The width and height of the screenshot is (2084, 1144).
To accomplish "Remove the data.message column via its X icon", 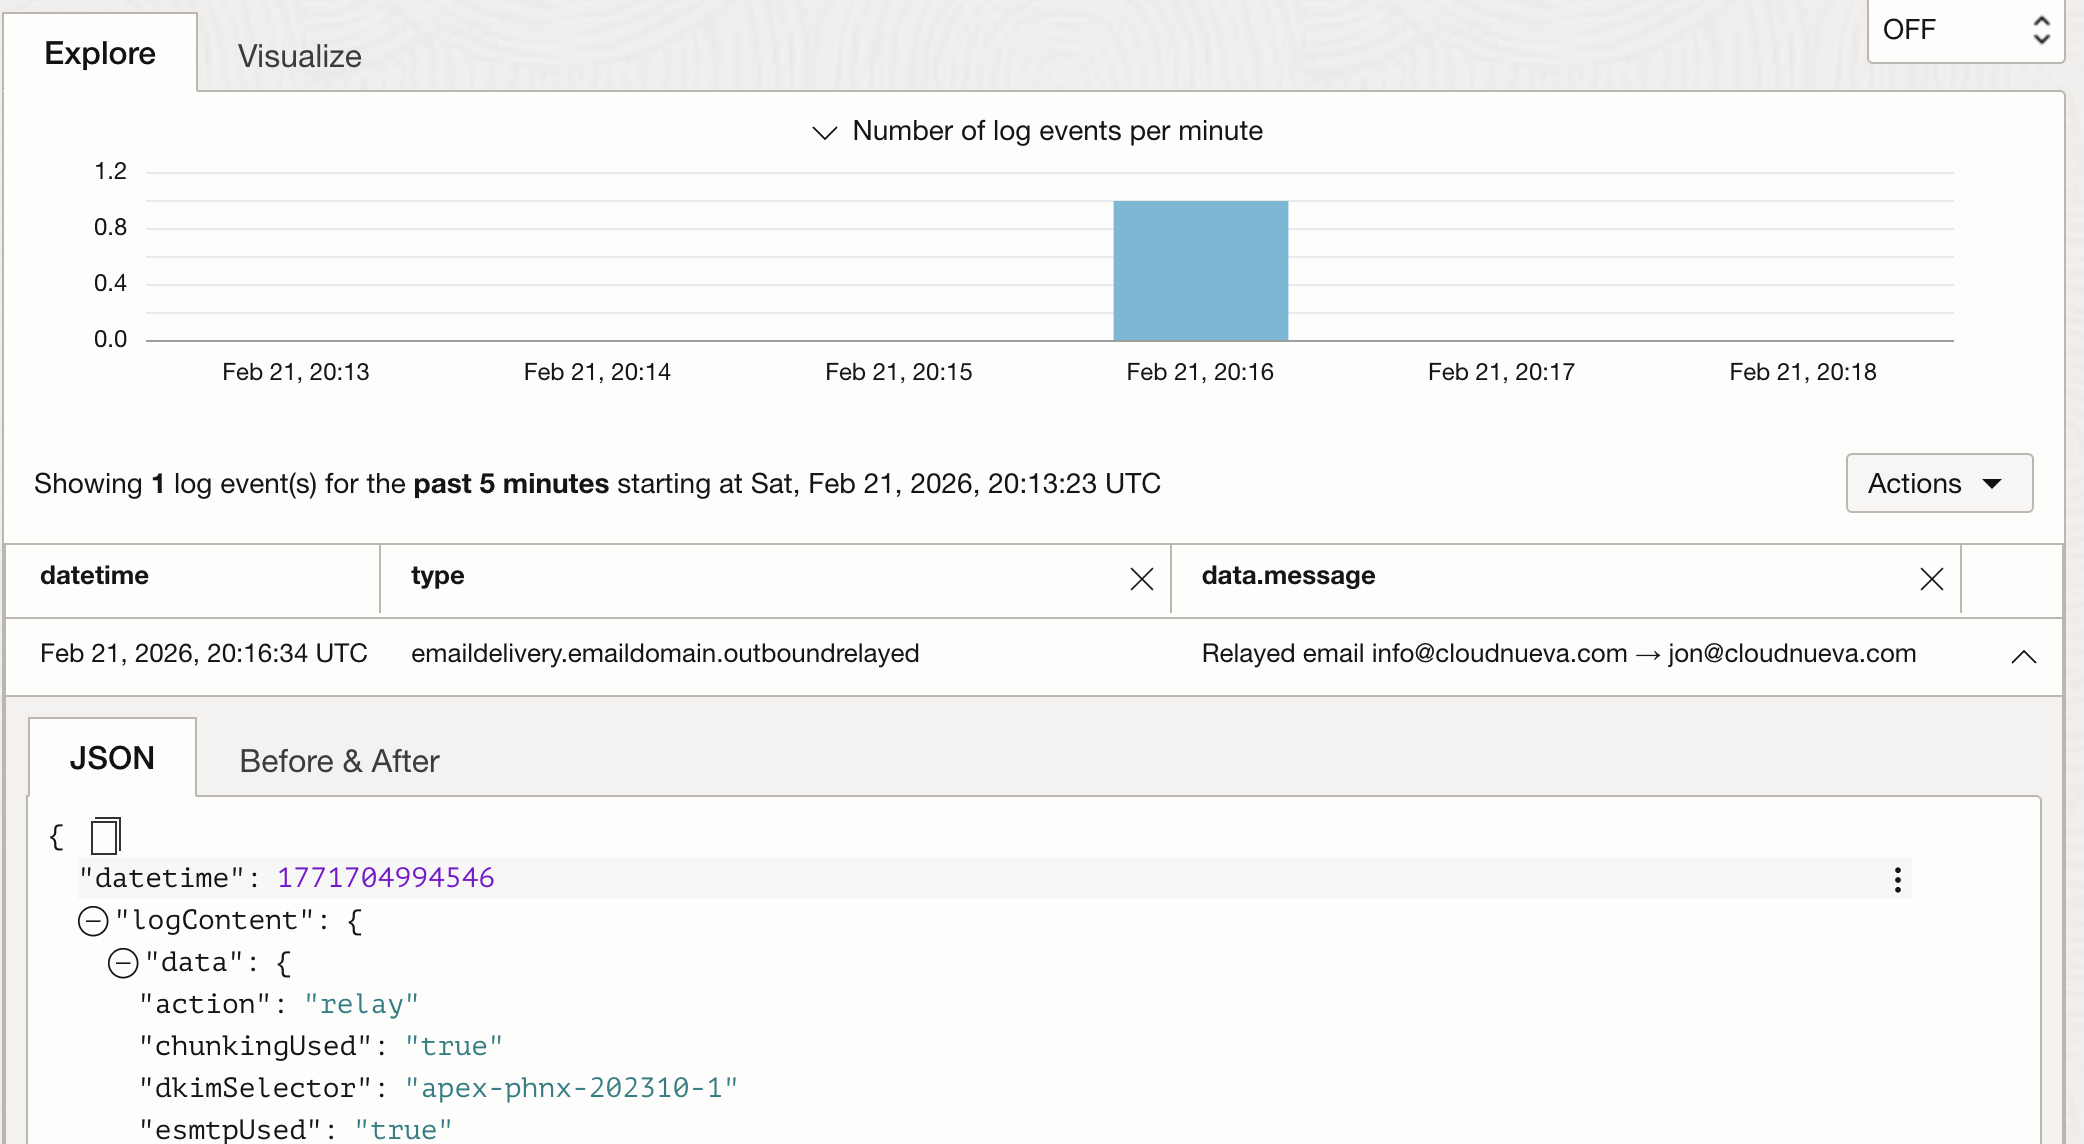I will click(1930, 578).
